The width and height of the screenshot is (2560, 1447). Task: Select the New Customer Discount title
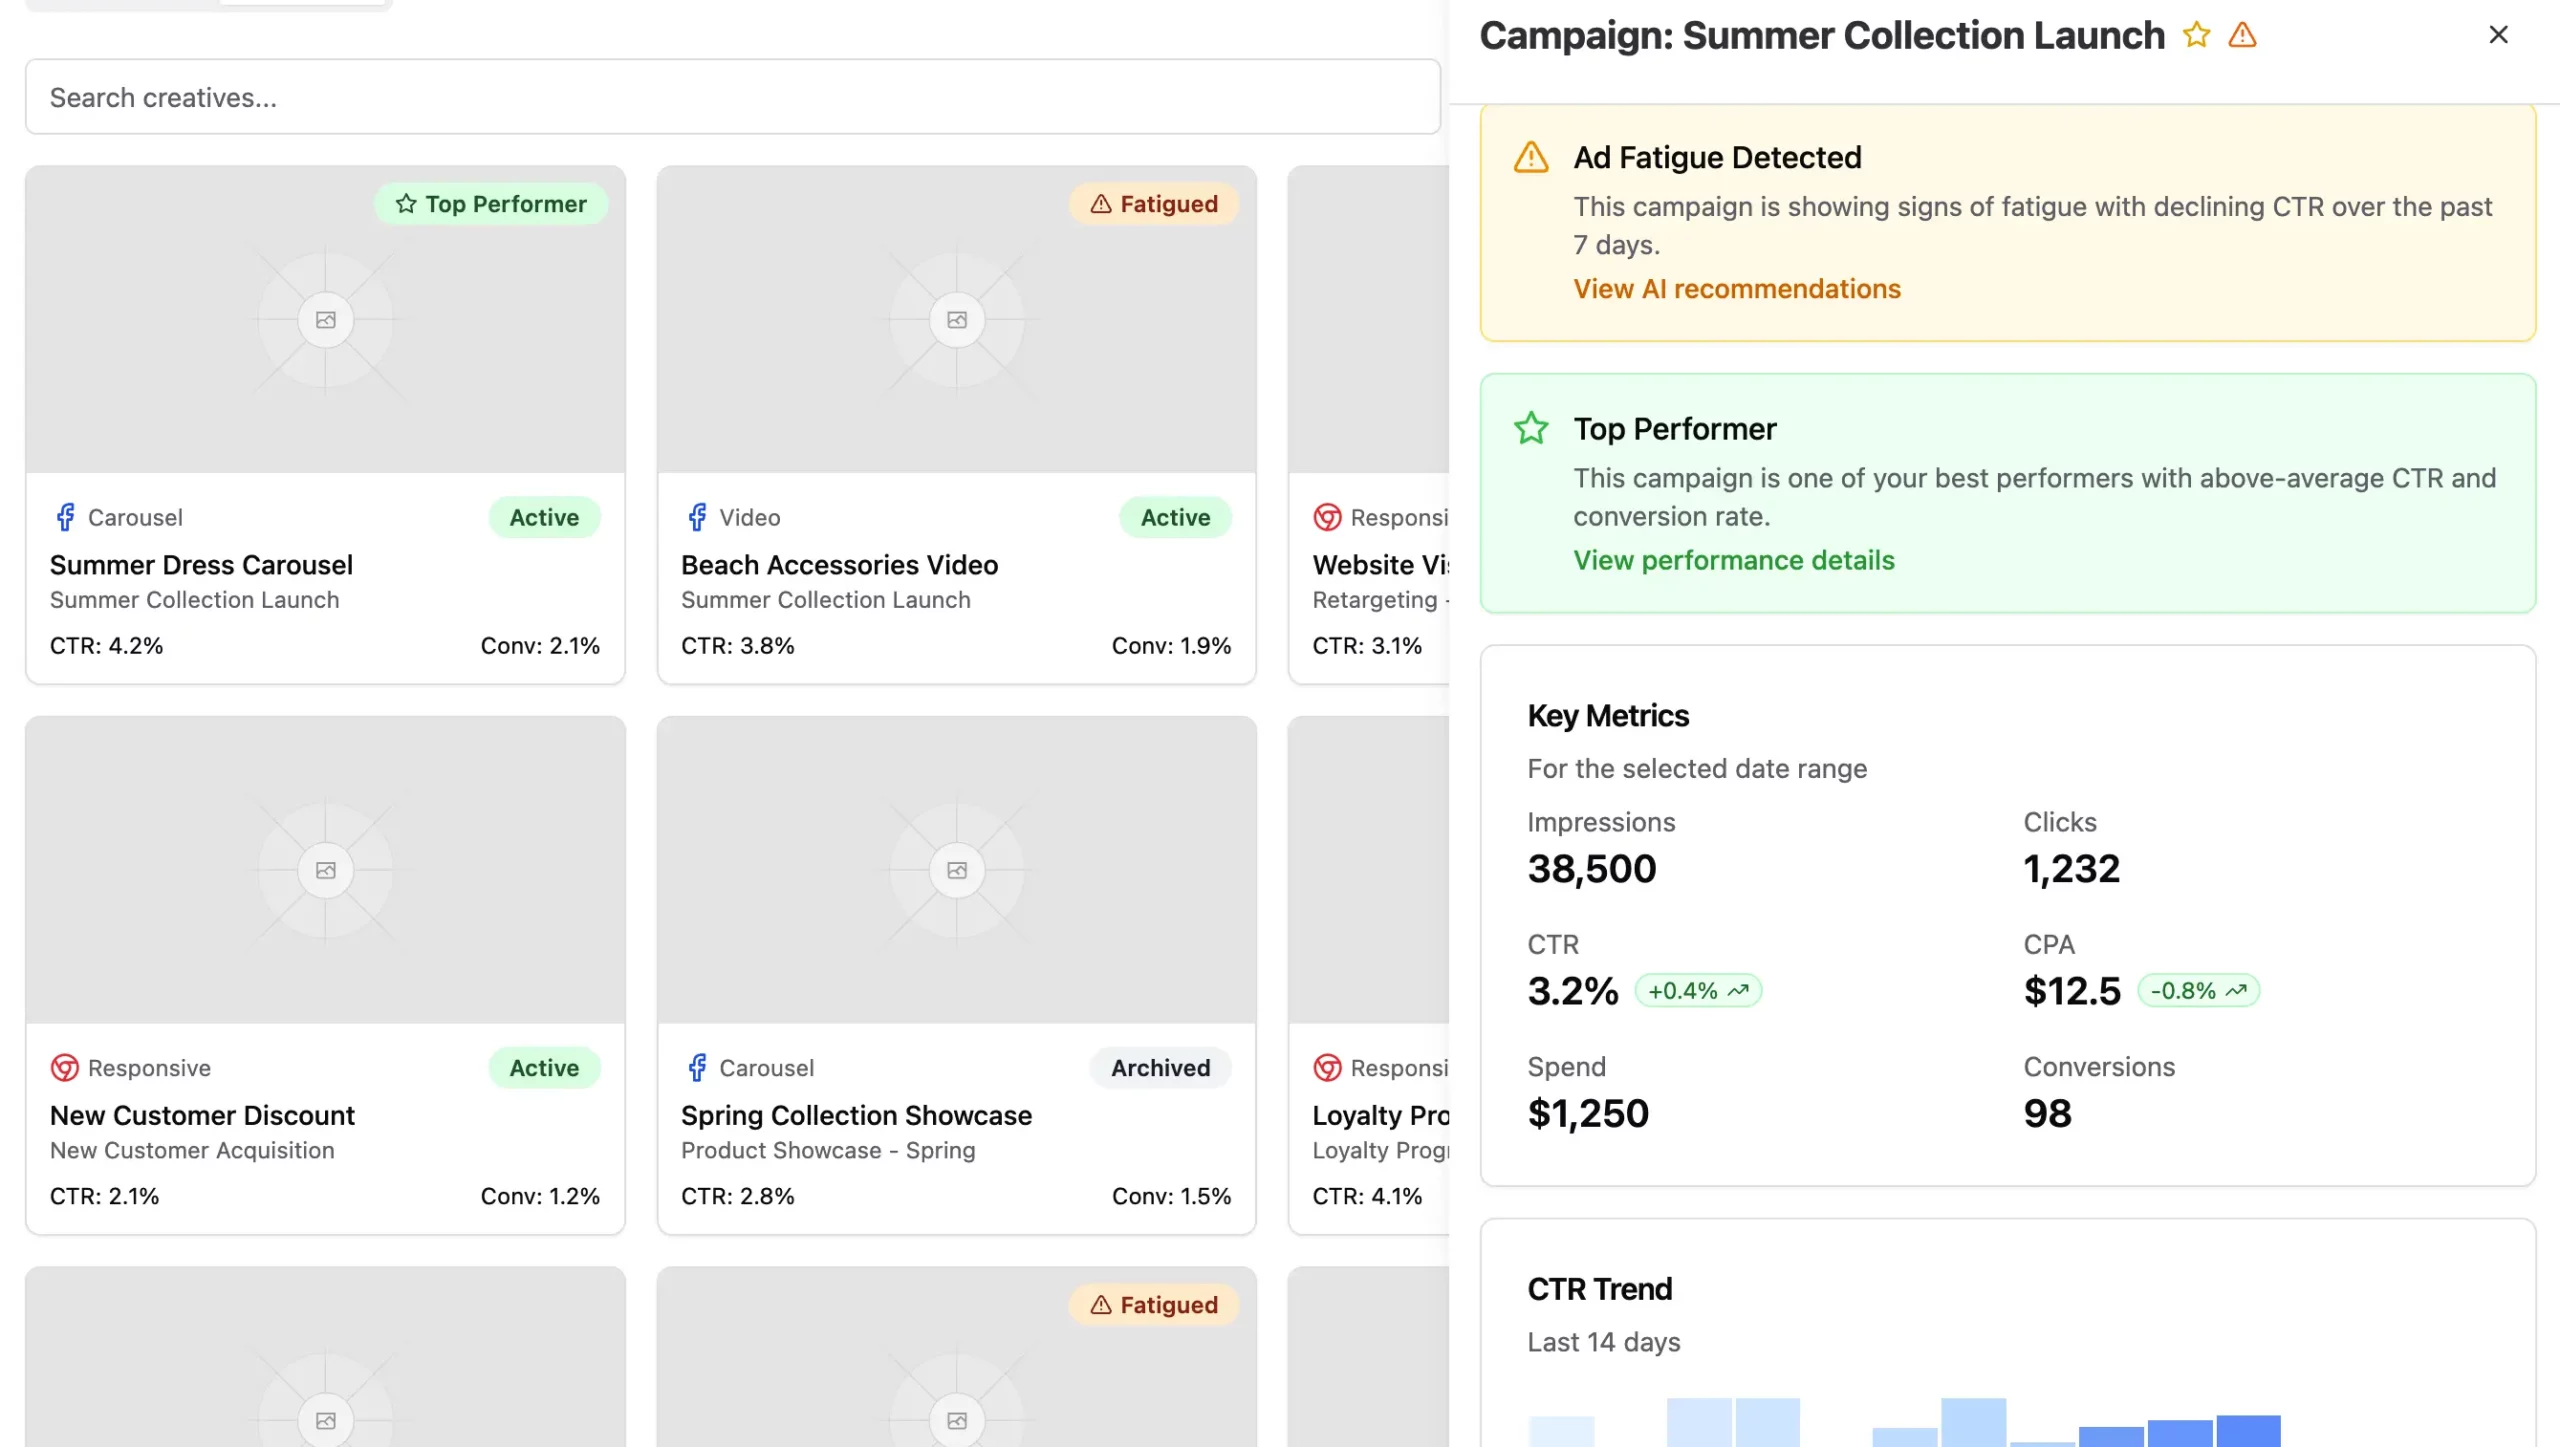click(202, 1115)
